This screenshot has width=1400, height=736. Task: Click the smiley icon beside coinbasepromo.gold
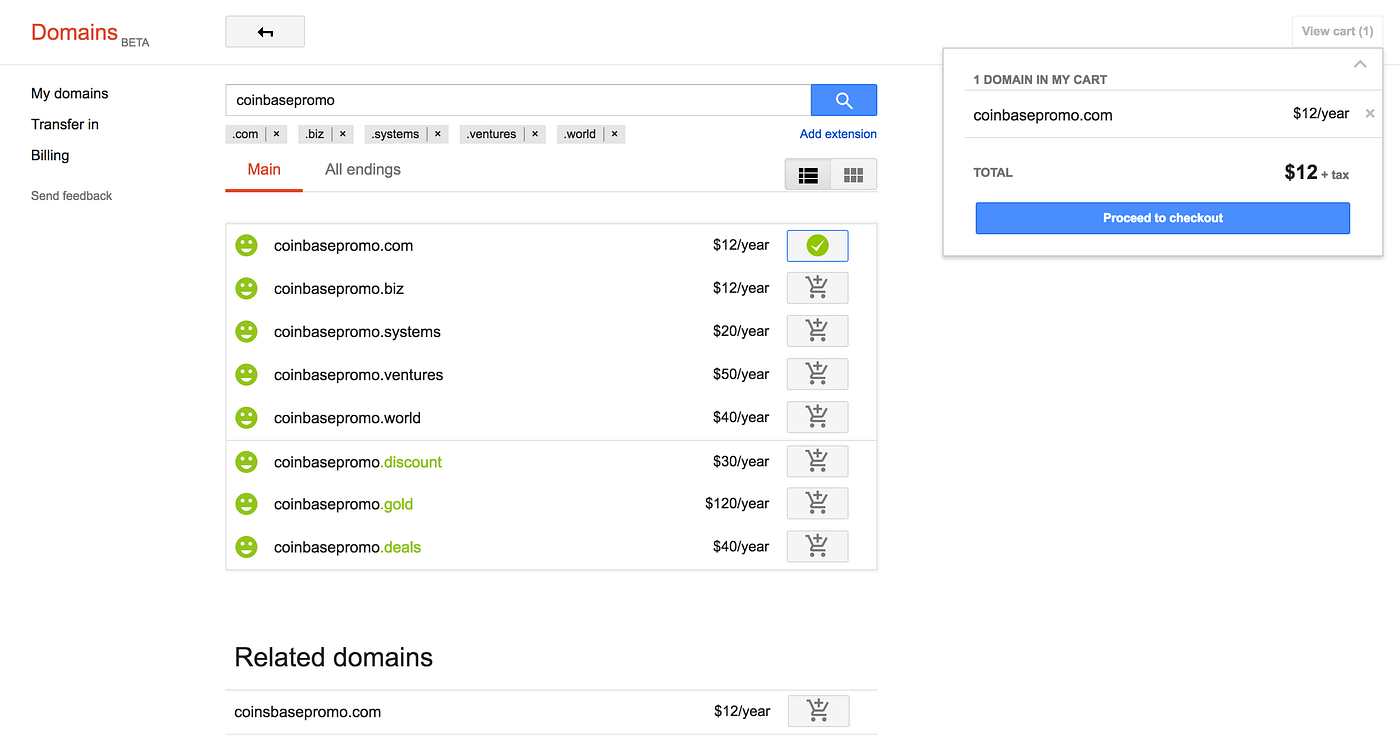246,504
